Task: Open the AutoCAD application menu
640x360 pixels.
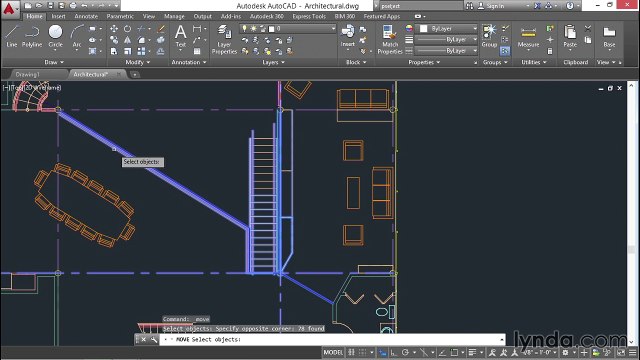Action: 10,8
